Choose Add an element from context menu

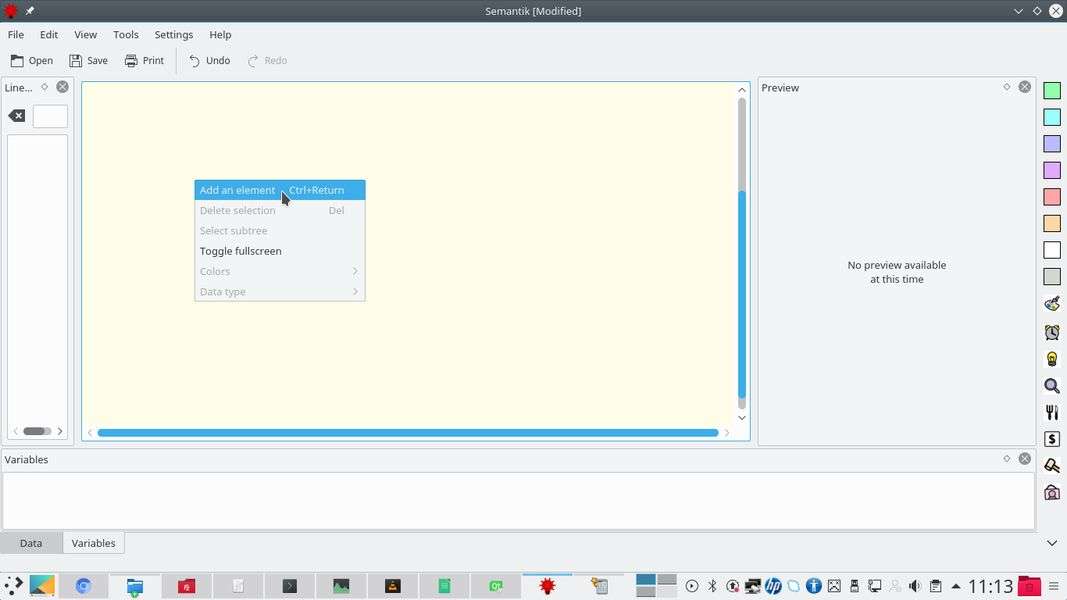(x=238, y=190)
